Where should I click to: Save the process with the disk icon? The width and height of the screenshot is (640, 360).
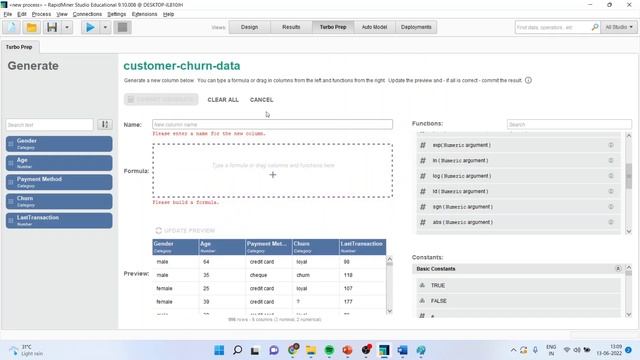coord(52,27)
